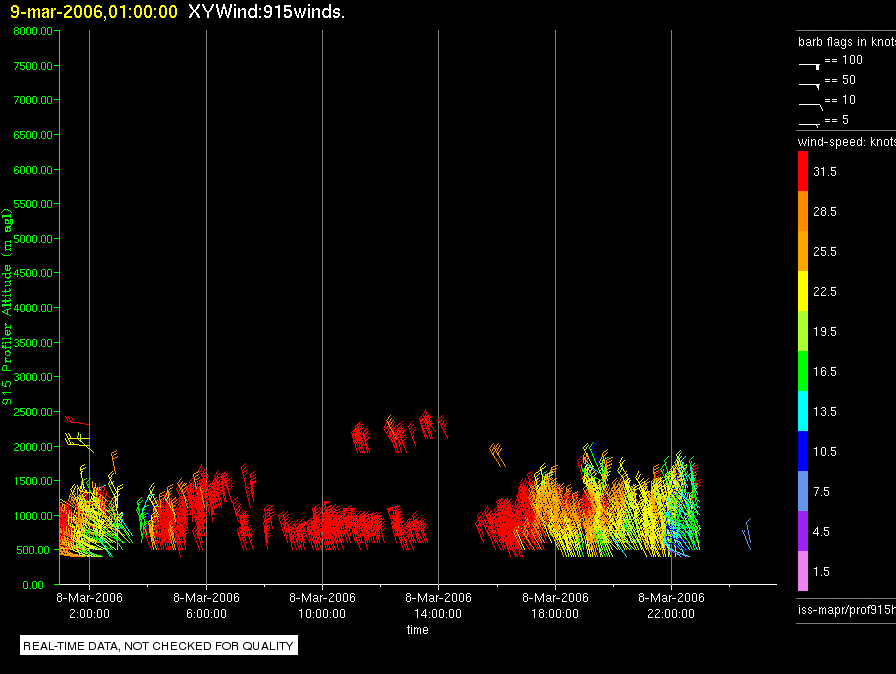Click the 50-knot barb flag legend icon
896x674 pixels.
pyautogui.click(x=810, y=86)
